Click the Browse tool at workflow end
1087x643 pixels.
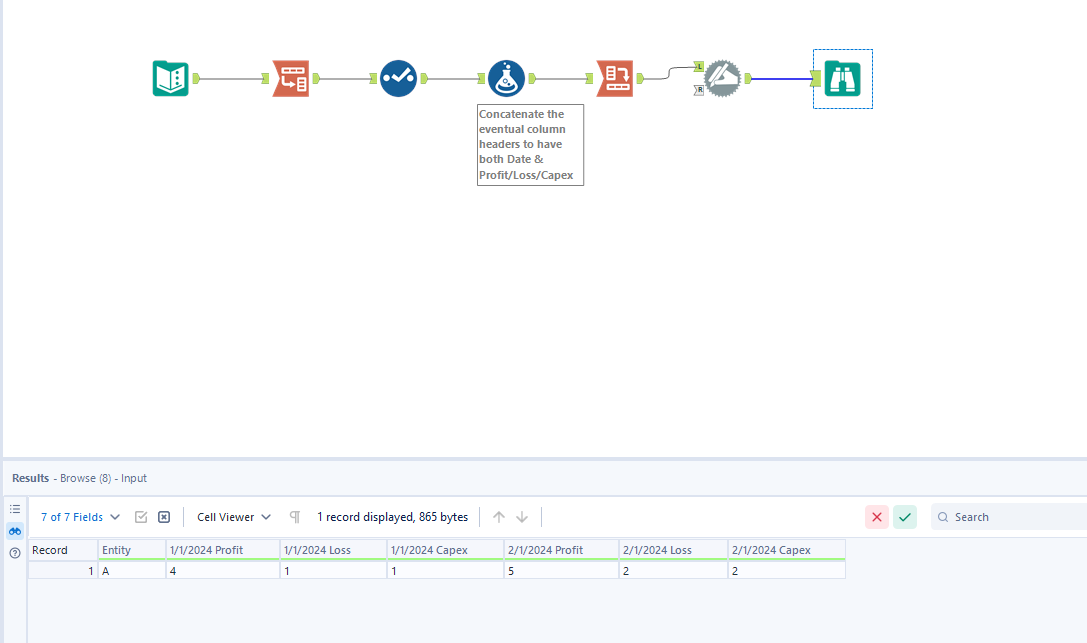tap(842, 78)
